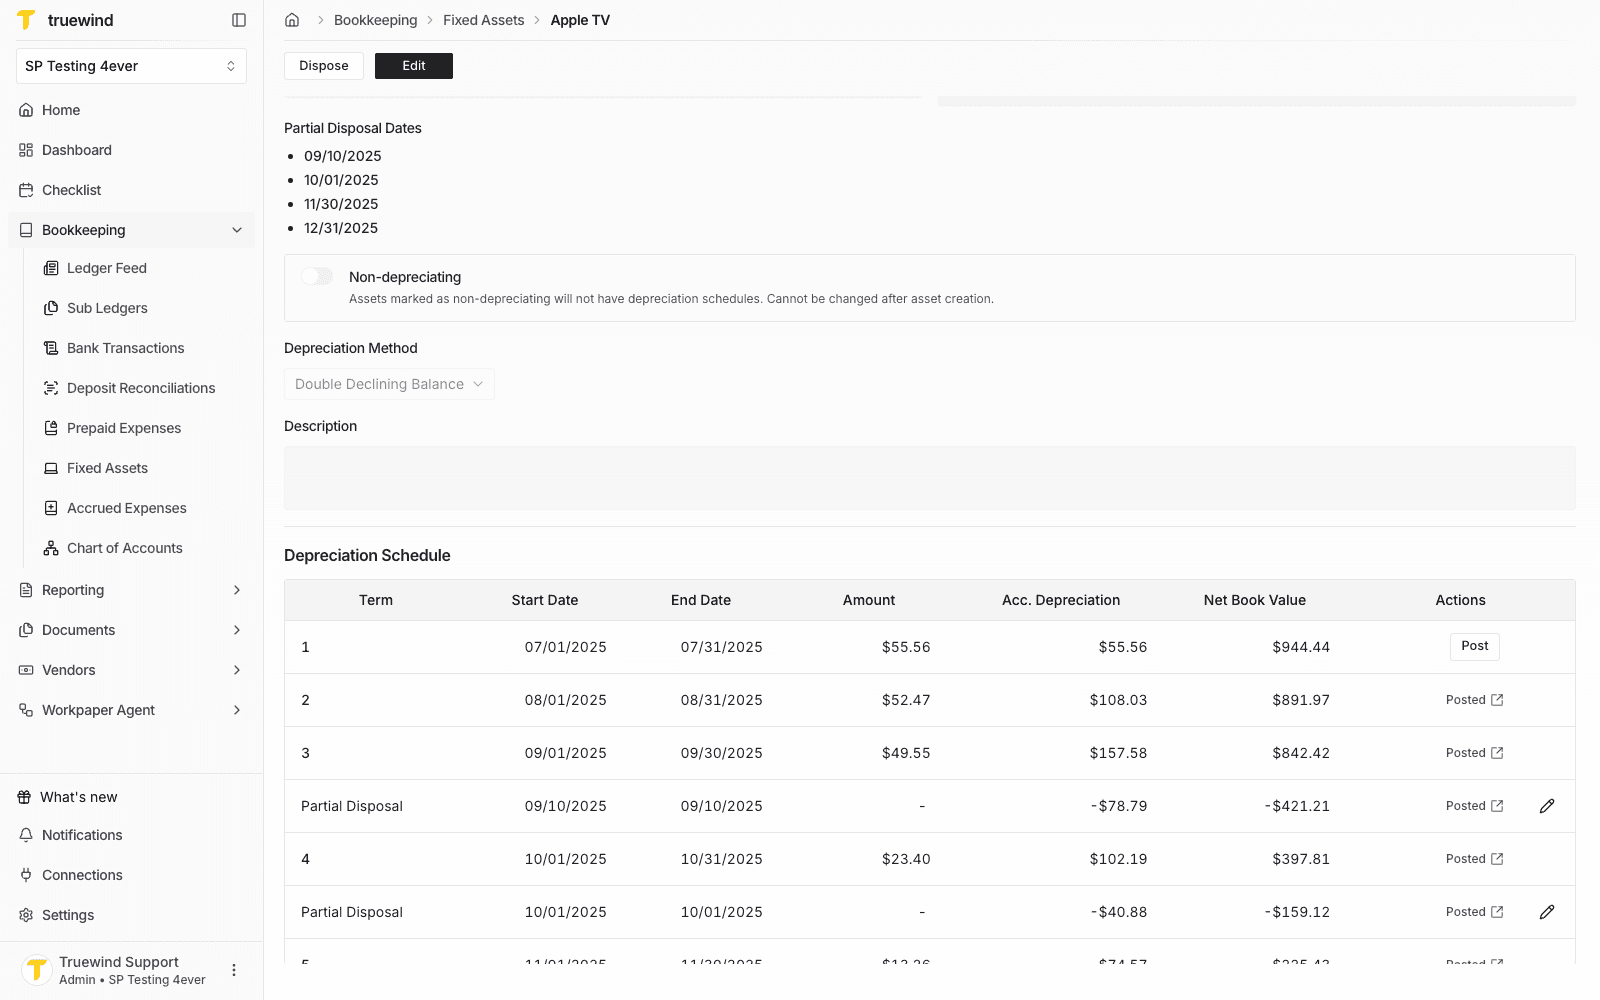This screenshot has height=1000, width=1600.
Task: Click the Settings gear icon
Action: tap(26, 915)
